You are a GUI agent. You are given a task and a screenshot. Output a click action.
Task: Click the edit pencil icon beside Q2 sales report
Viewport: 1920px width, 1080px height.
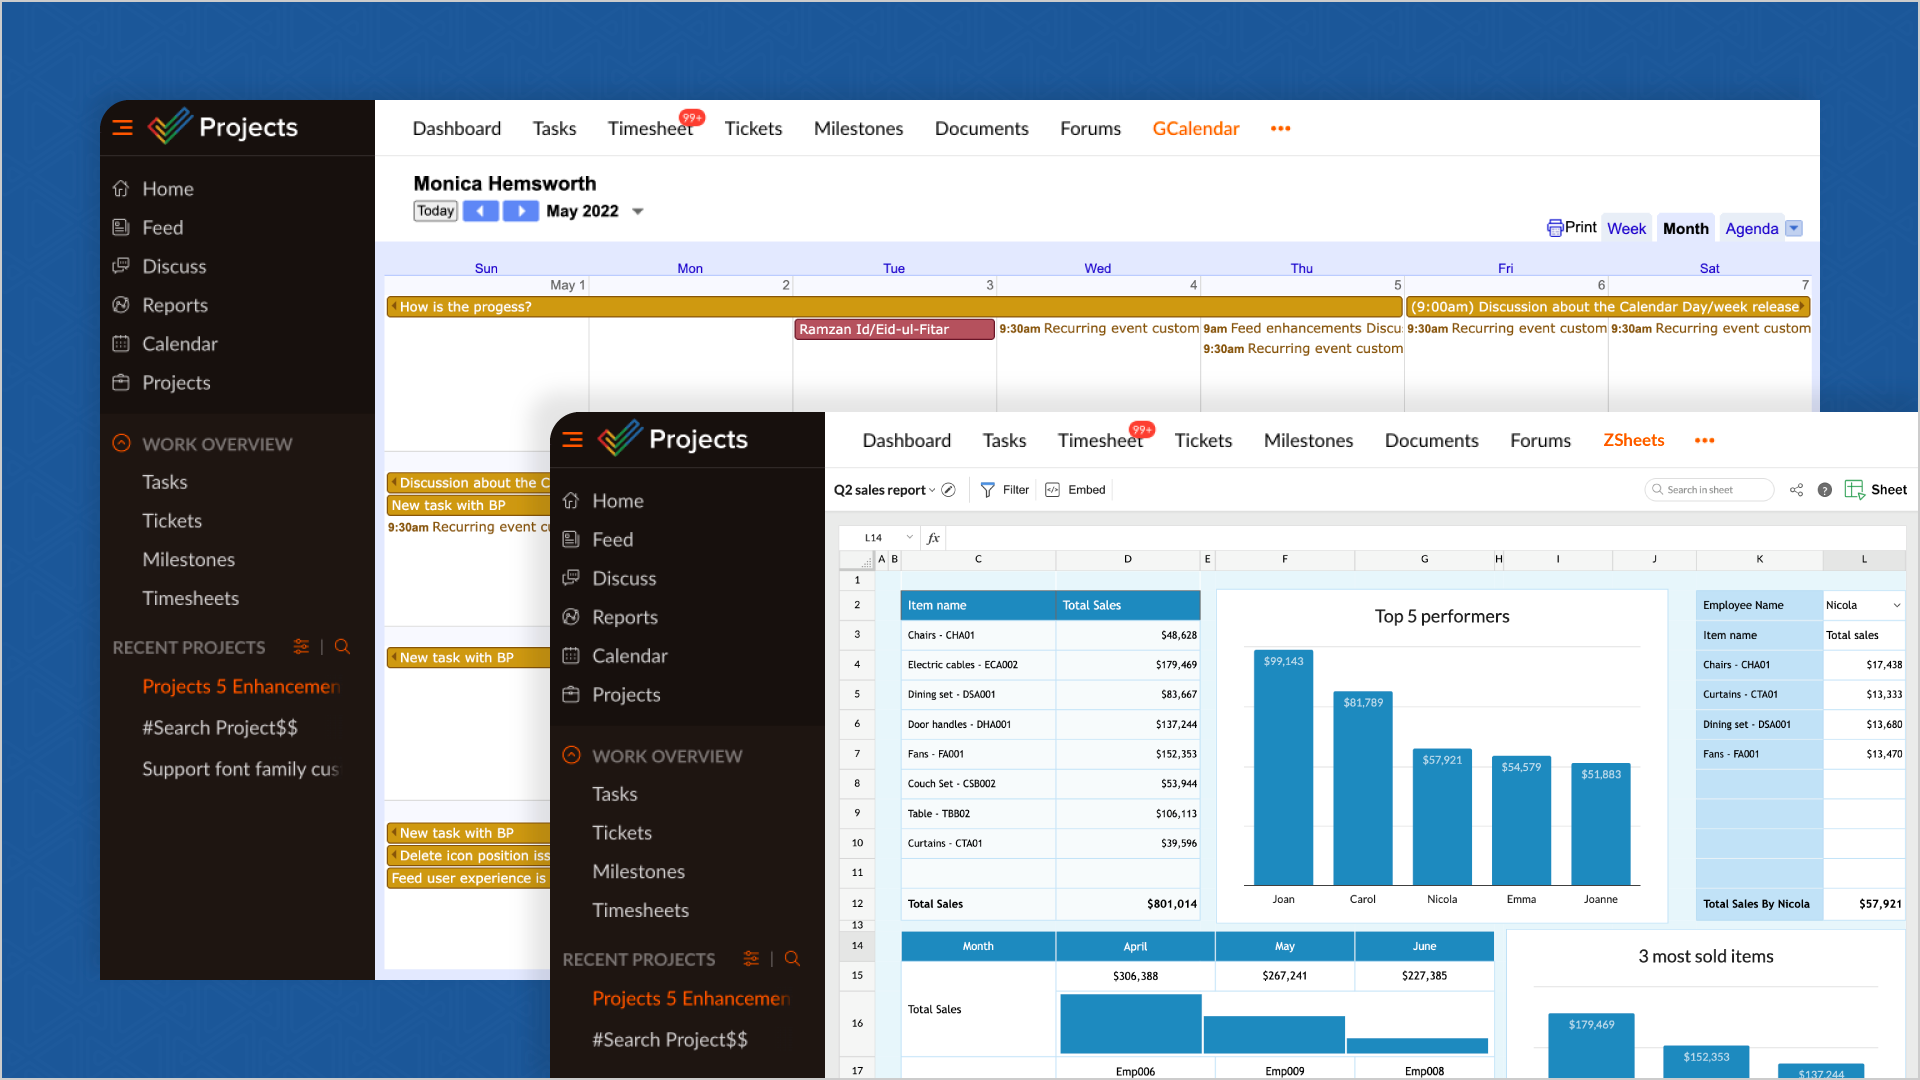(948, 490)
